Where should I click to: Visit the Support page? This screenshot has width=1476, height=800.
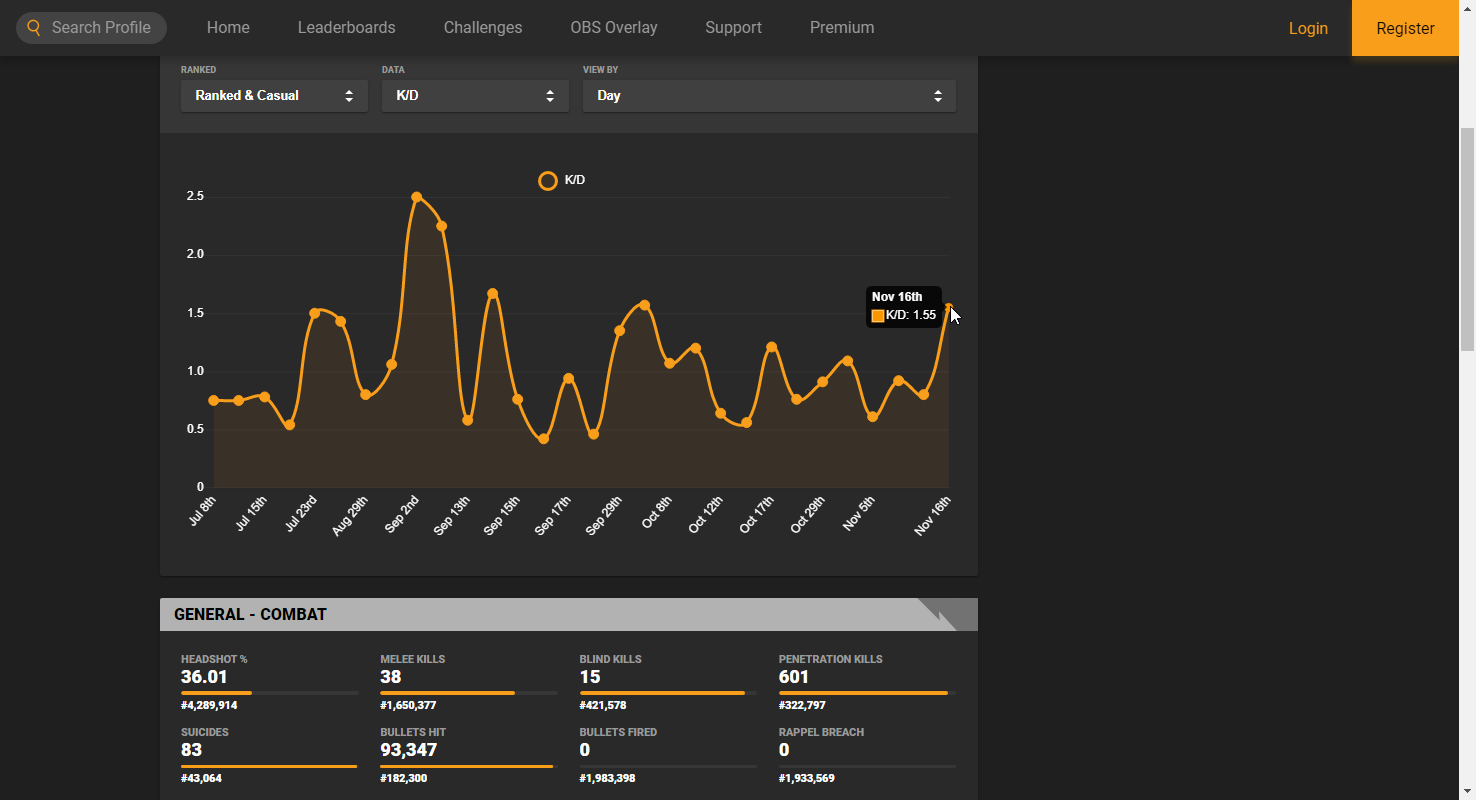tap(733, 28)
